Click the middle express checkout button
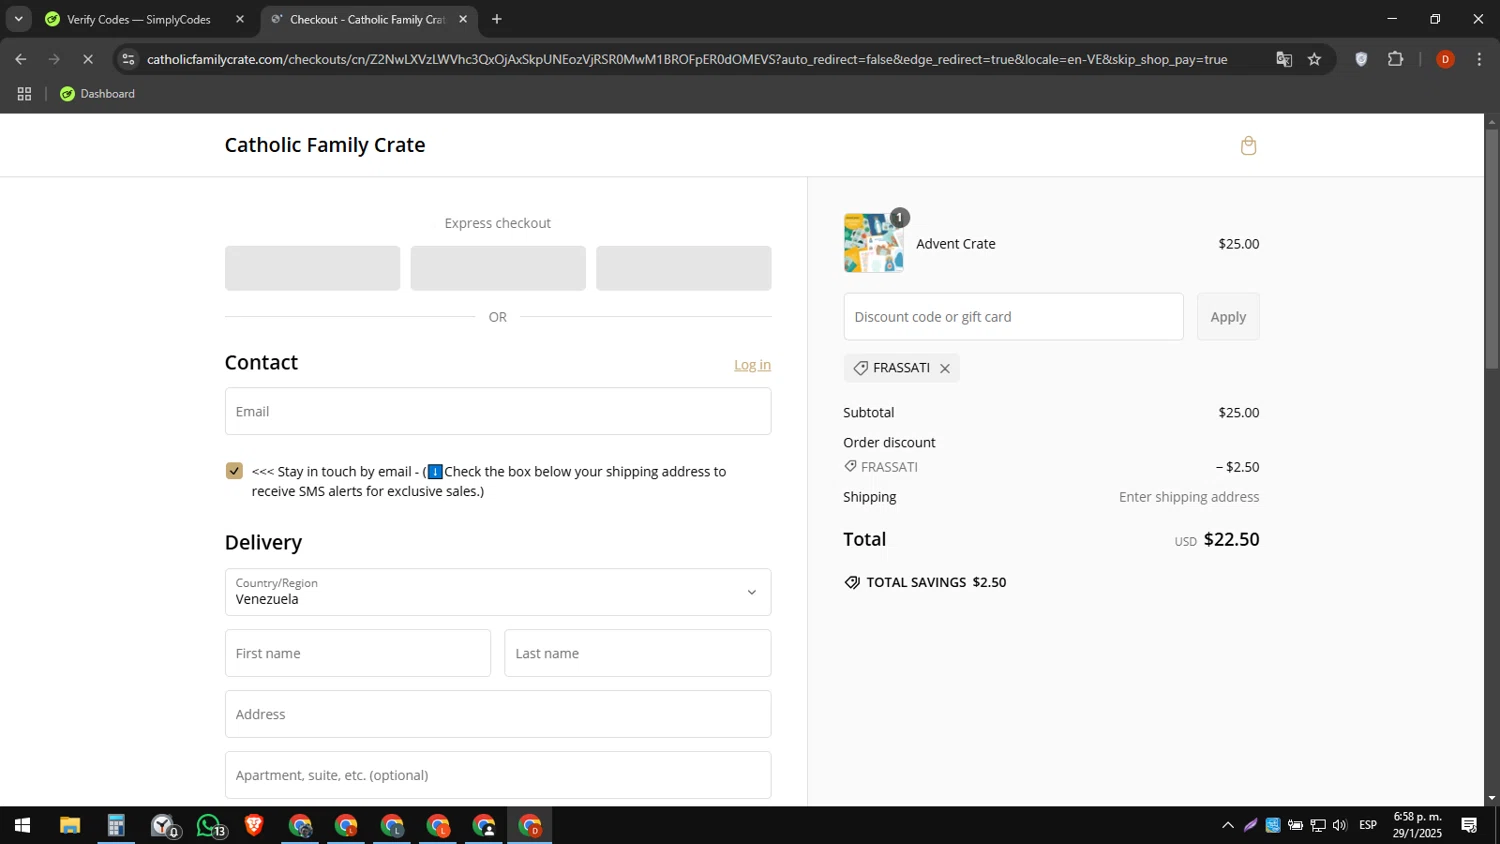 click(x=498, y=268)
